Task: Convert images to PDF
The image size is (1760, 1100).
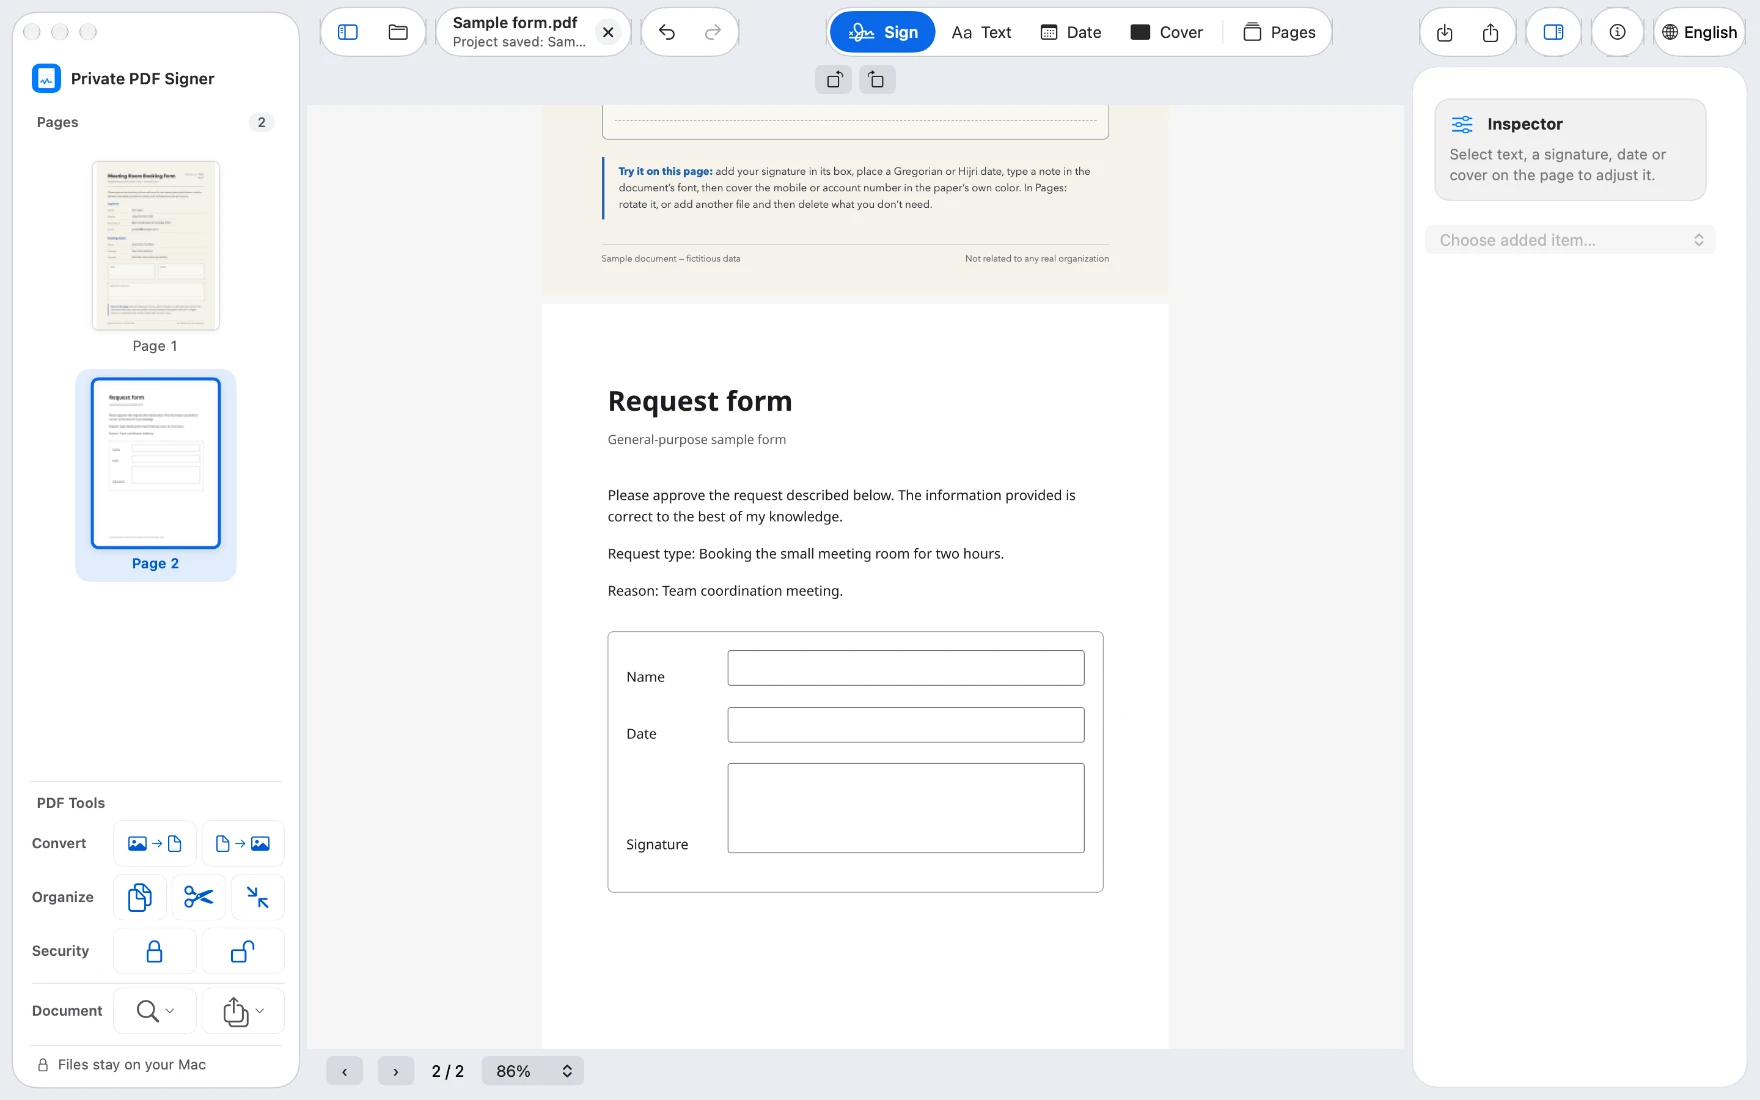Action: pos(154,844)
